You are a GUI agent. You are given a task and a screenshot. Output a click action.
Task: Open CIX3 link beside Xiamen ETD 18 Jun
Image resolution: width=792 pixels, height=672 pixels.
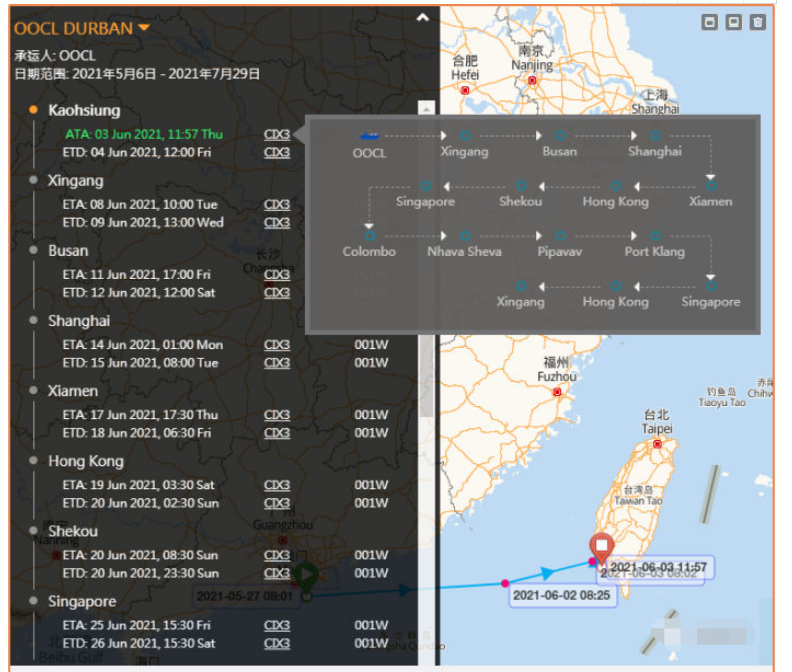point(277,433)
